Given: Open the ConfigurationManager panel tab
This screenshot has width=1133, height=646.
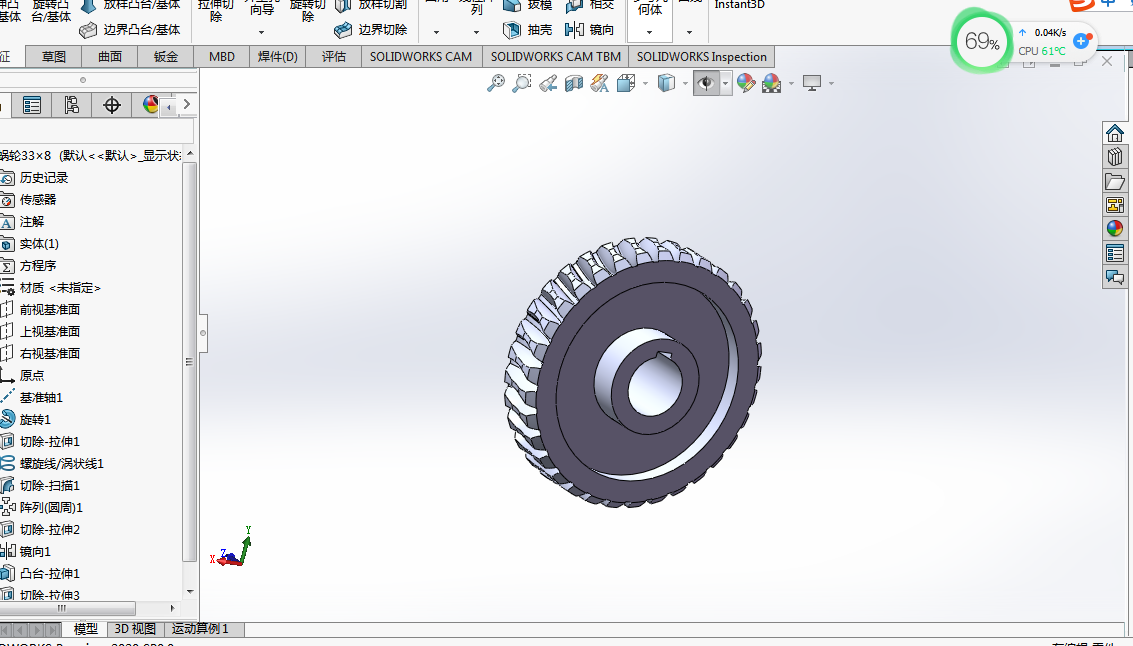Looking at the screenshot, I should (x=71, y=105).
